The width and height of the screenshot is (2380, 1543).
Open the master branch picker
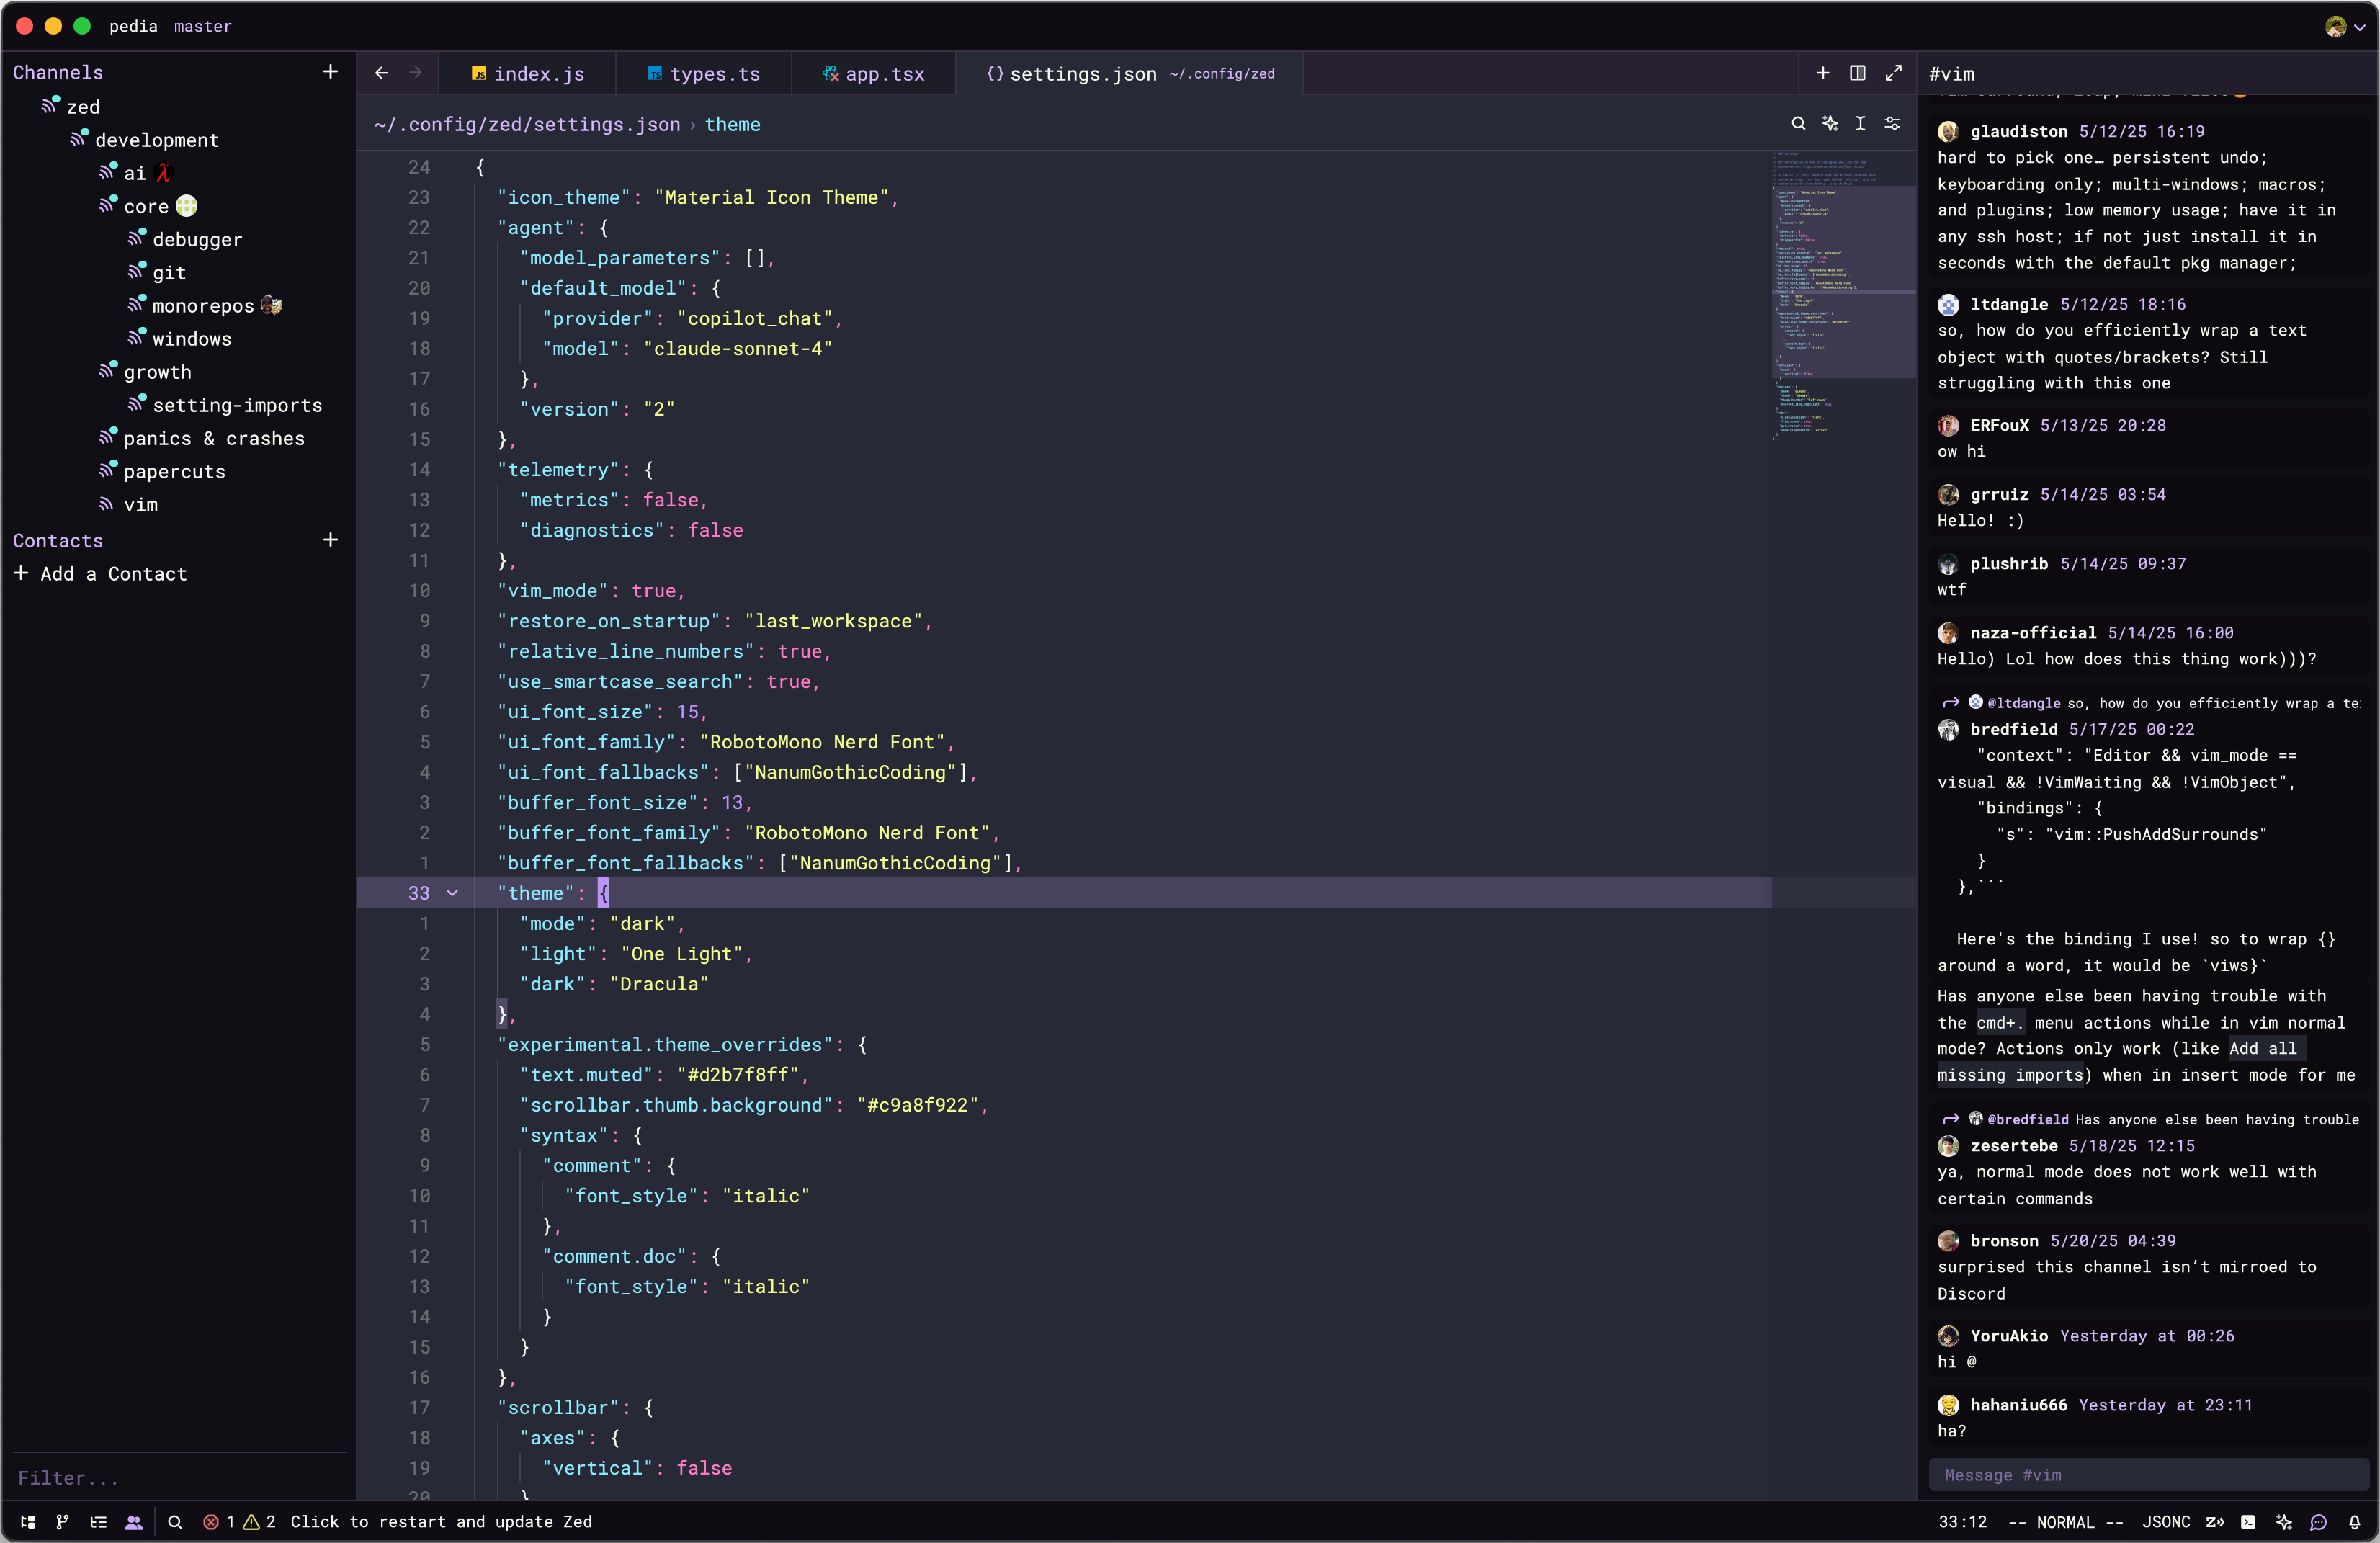click(202, 26)
